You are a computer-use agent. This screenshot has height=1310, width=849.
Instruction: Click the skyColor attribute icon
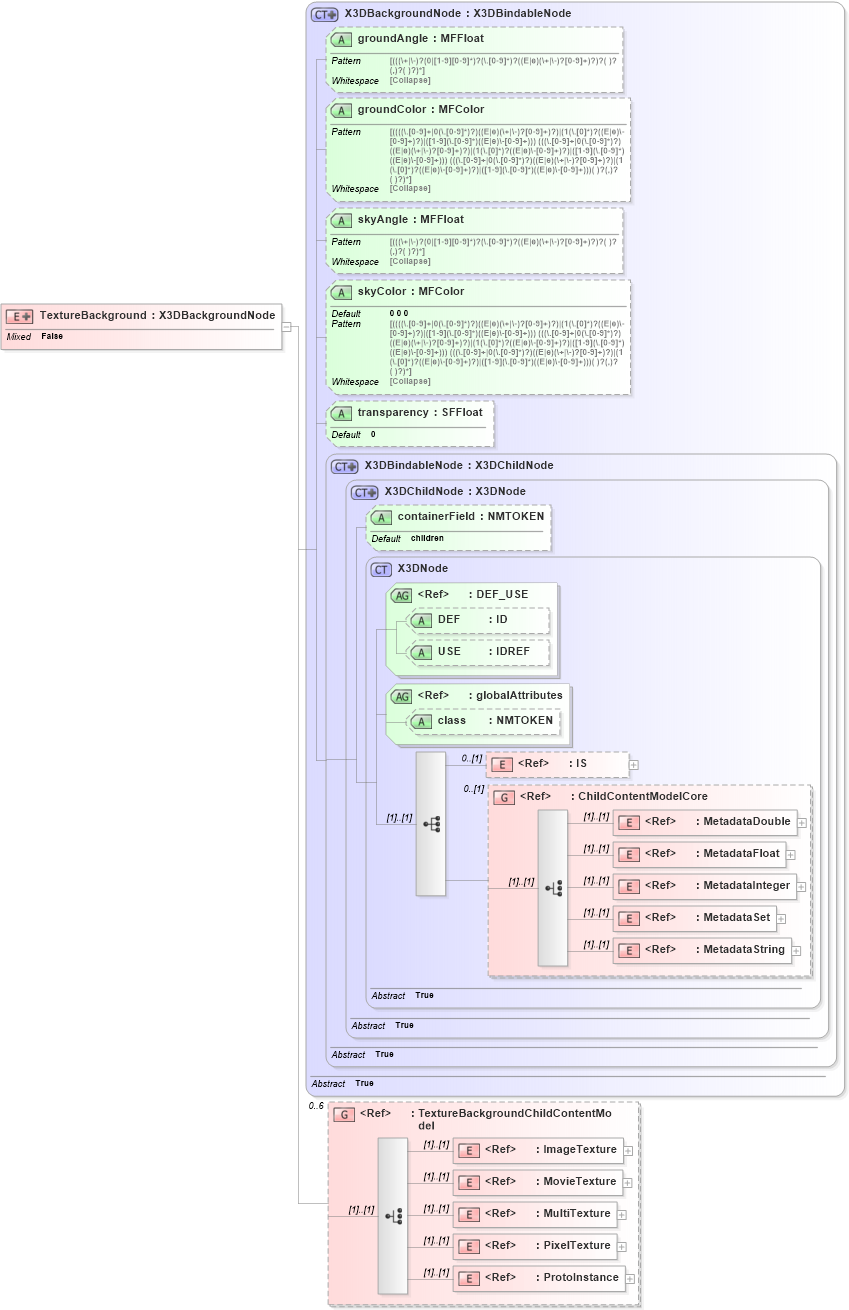coord(342,293)
